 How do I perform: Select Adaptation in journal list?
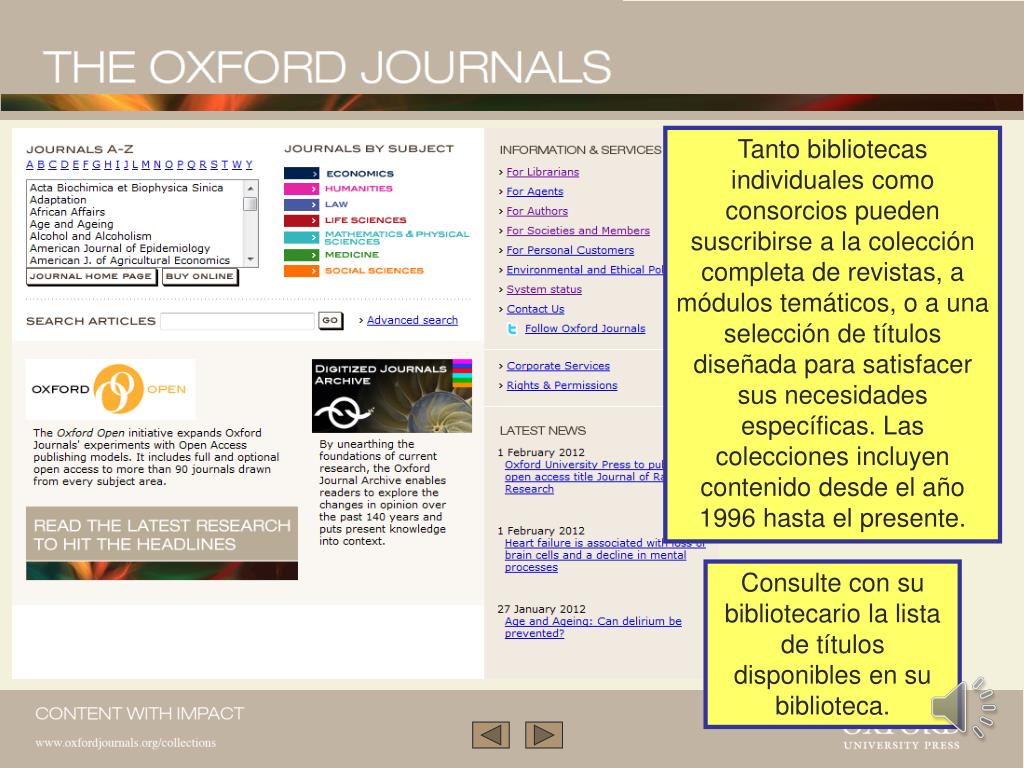(x=58, y=200)
